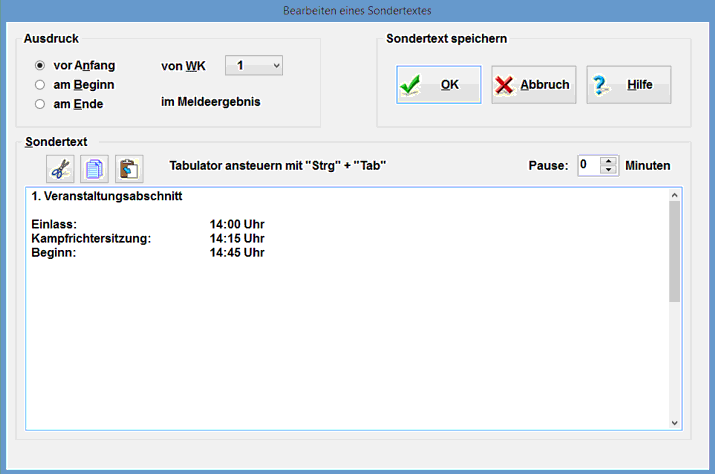The image size is (715, 474).
Task: Open Hilfe with the help button
Action: coord(628,85)
